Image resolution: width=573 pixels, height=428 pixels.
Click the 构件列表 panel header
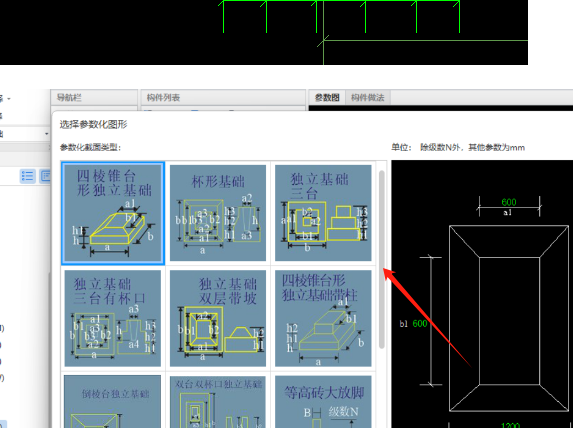(223, 98)
